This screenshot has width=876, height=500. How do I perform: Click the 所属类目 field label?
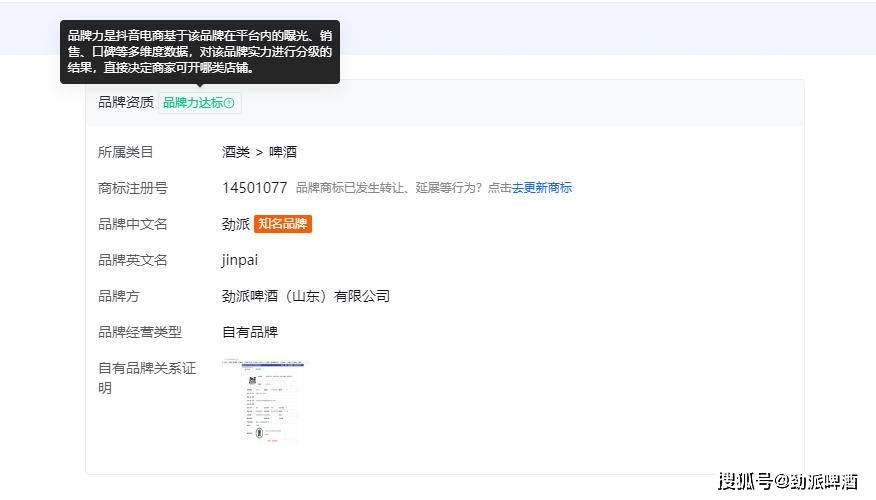point(126,152)
